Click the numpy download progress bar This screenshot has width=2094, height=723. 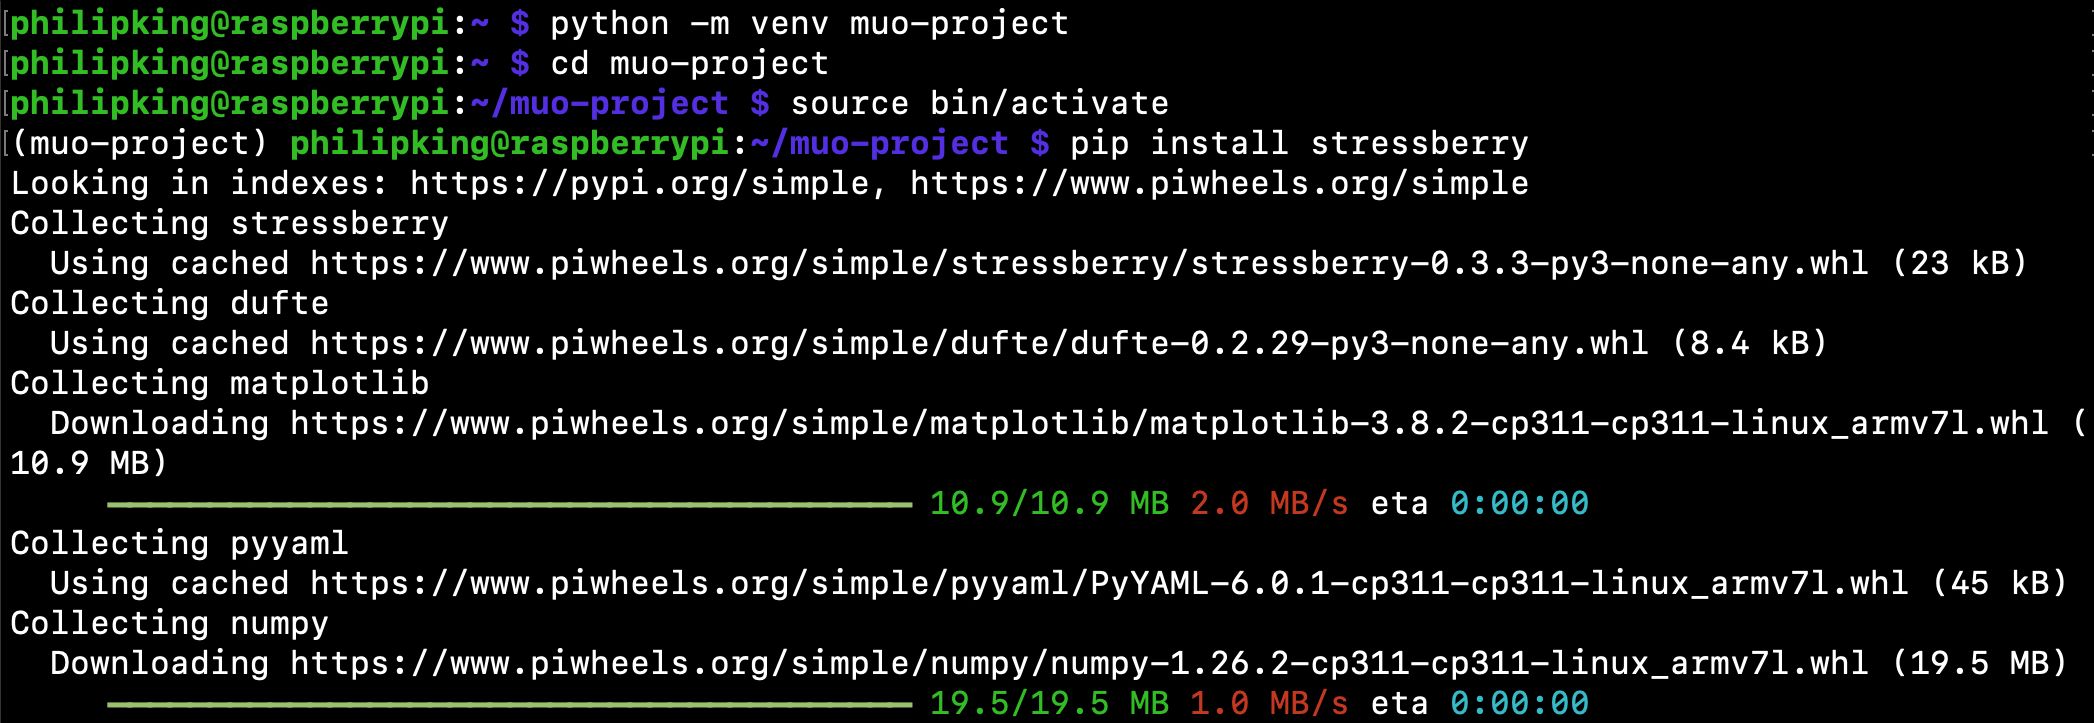pos(510,705)
